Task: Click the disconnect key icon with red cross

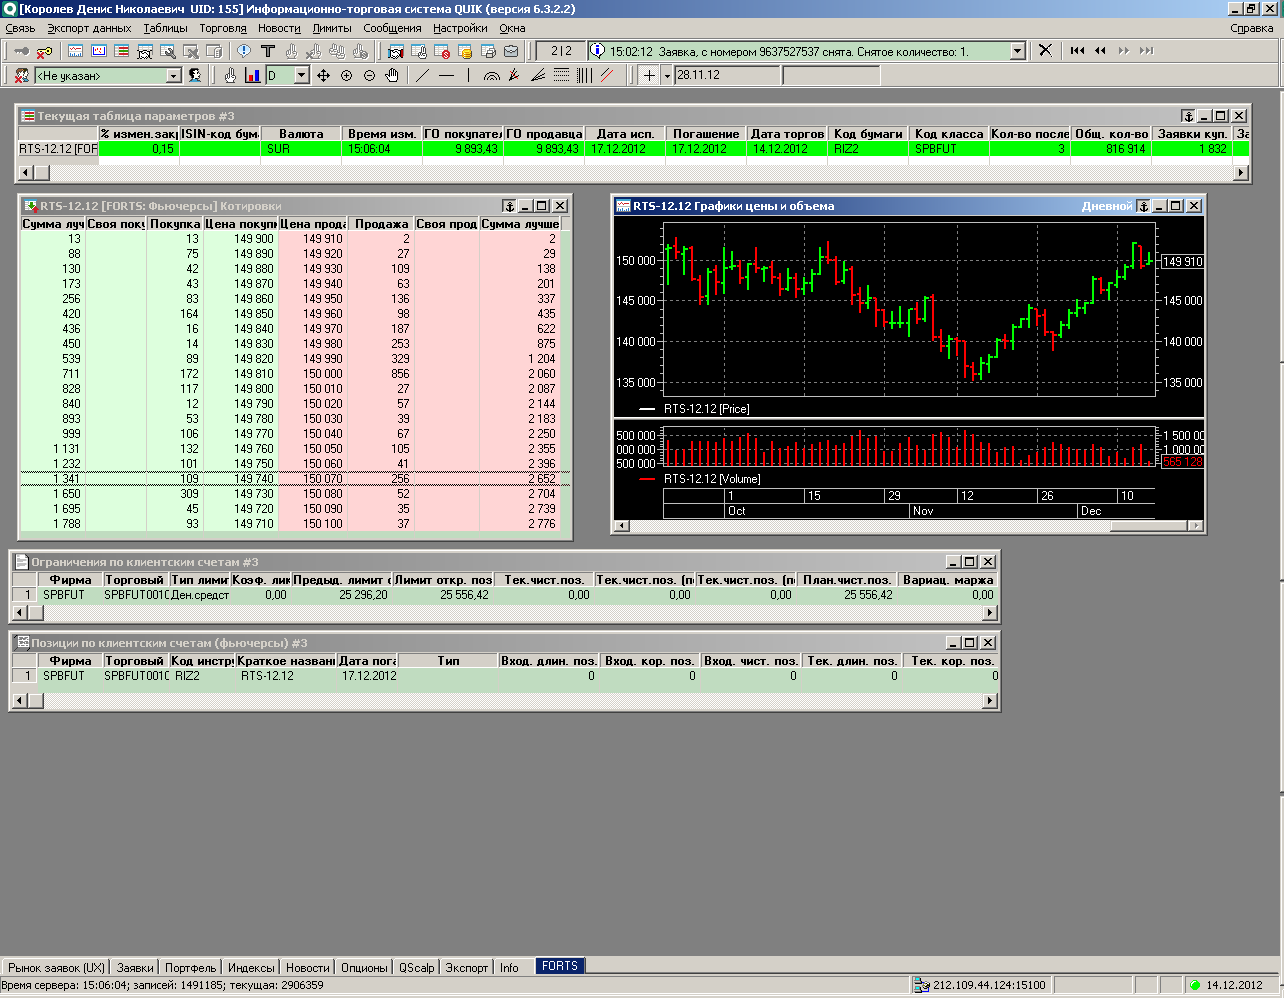Action: coord(44,51)
